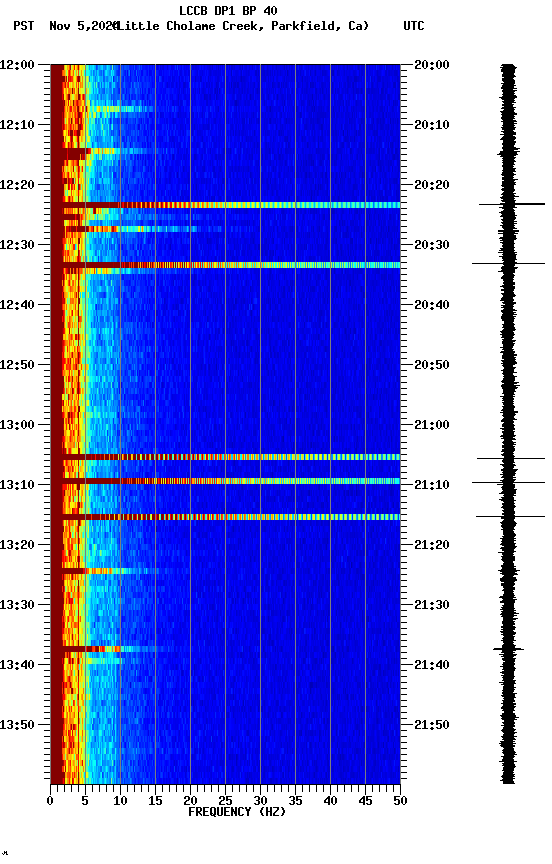552x864 pixels.
Task: Click the '20' frequency axis tick label
Action: (x=190, y=801)
